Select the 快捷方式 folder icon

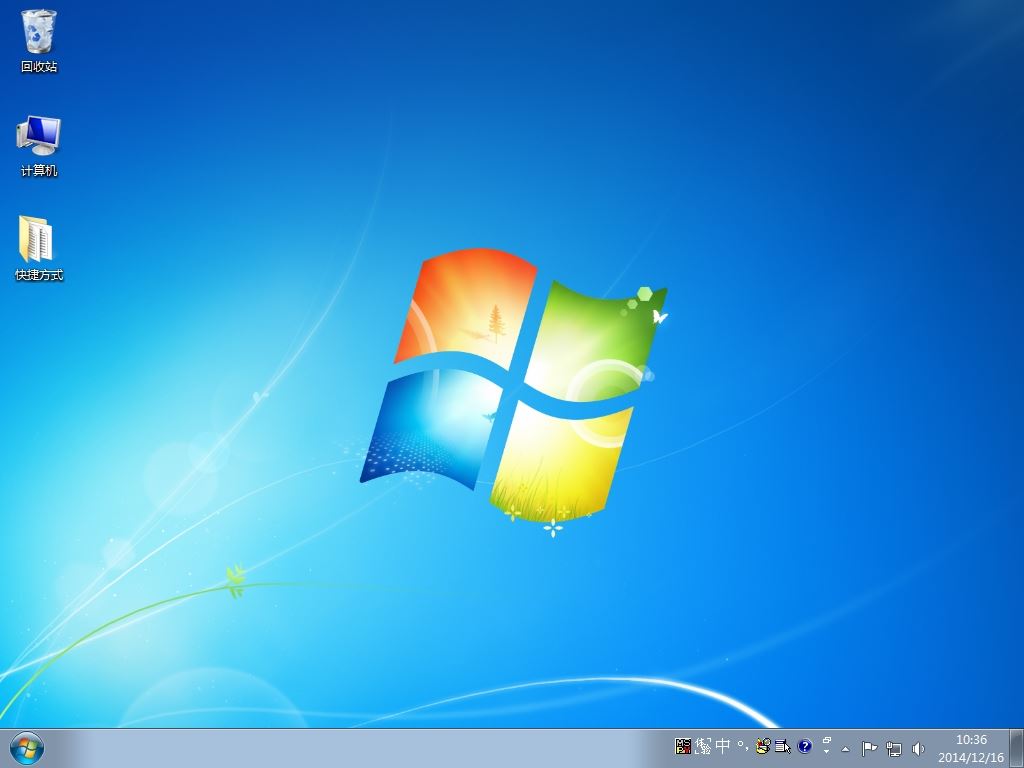pos(39,248)
